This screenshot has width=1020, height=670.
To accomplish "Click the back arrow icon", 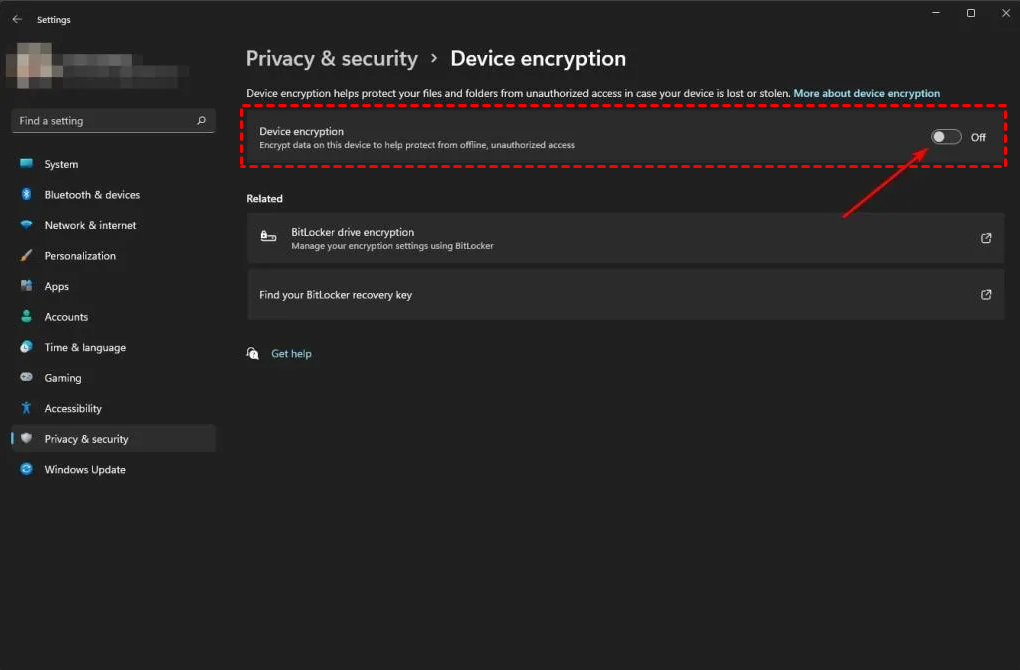I will pos(17,19).
